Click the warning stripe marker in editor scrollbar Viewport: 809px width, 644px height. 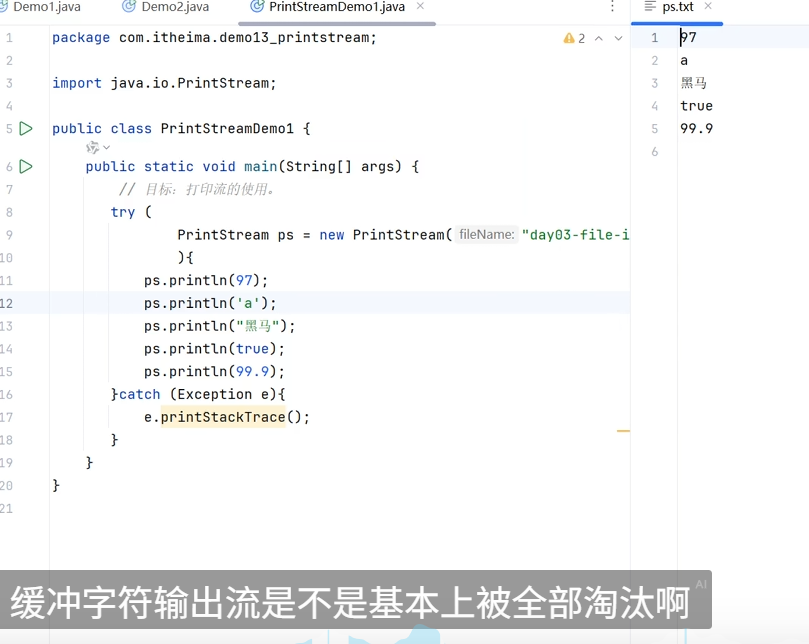pos(623,430)
